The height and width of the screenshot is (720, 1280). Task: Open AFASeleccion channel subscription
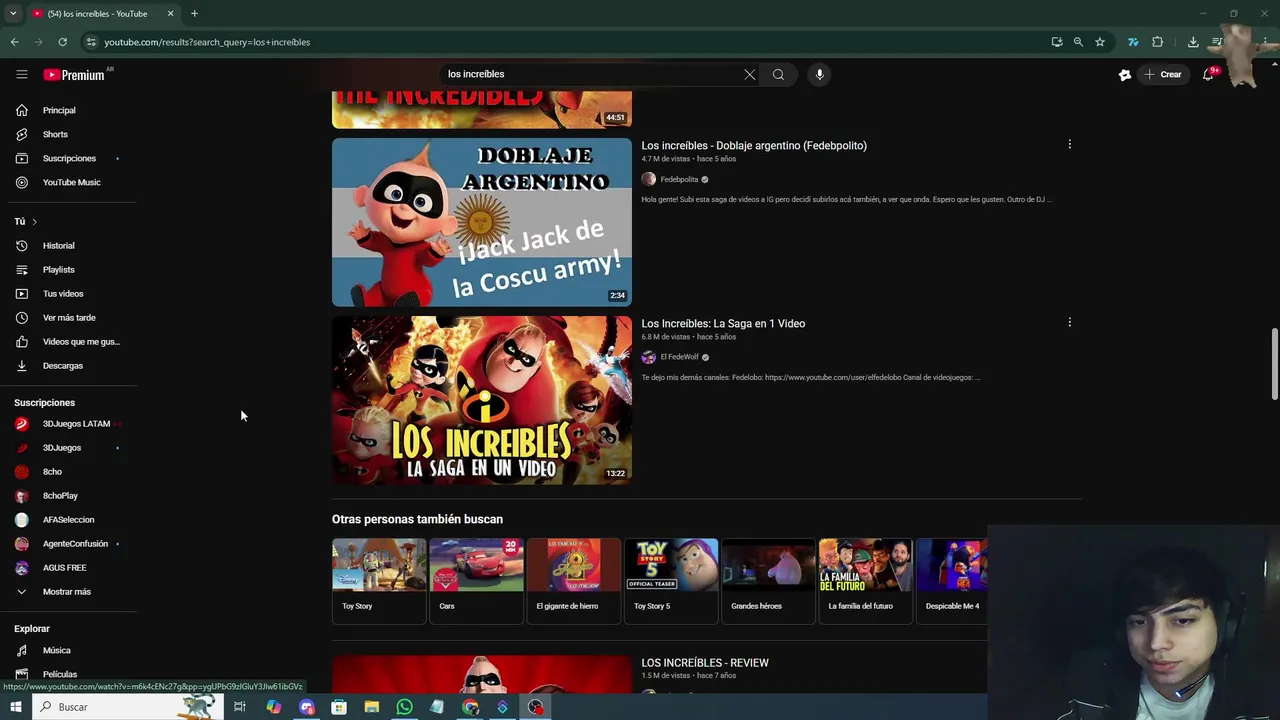point(67,519)
